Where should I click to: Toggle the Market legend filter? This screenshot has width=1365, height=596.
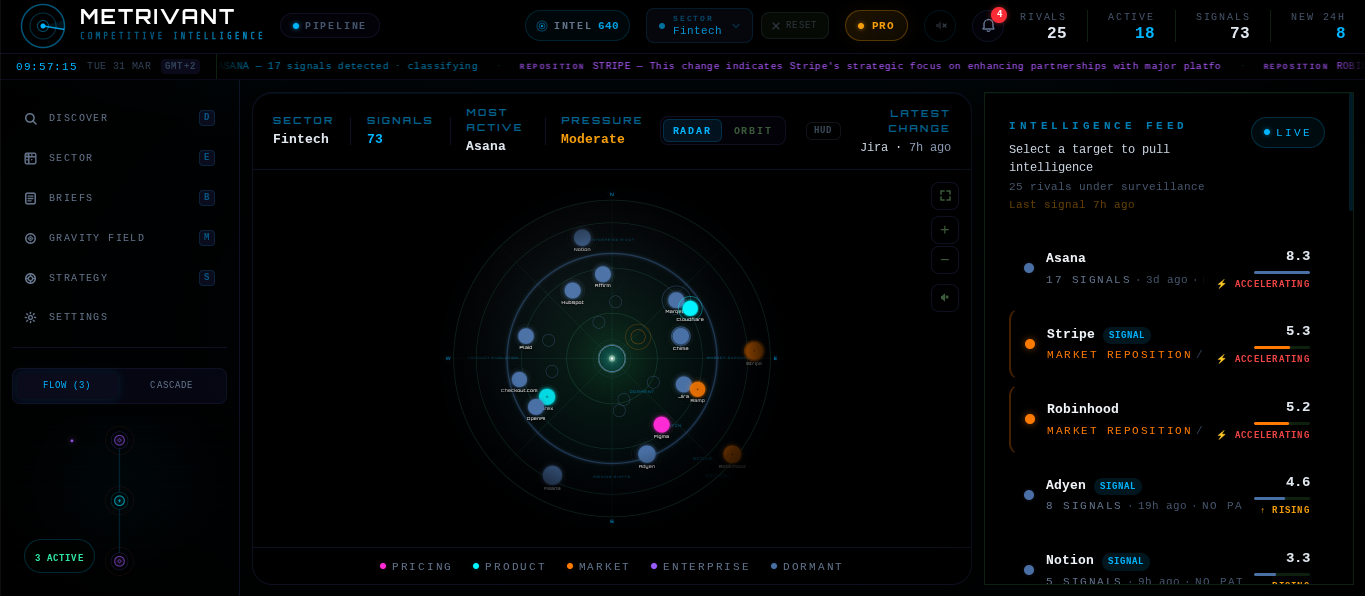[598, 566]
